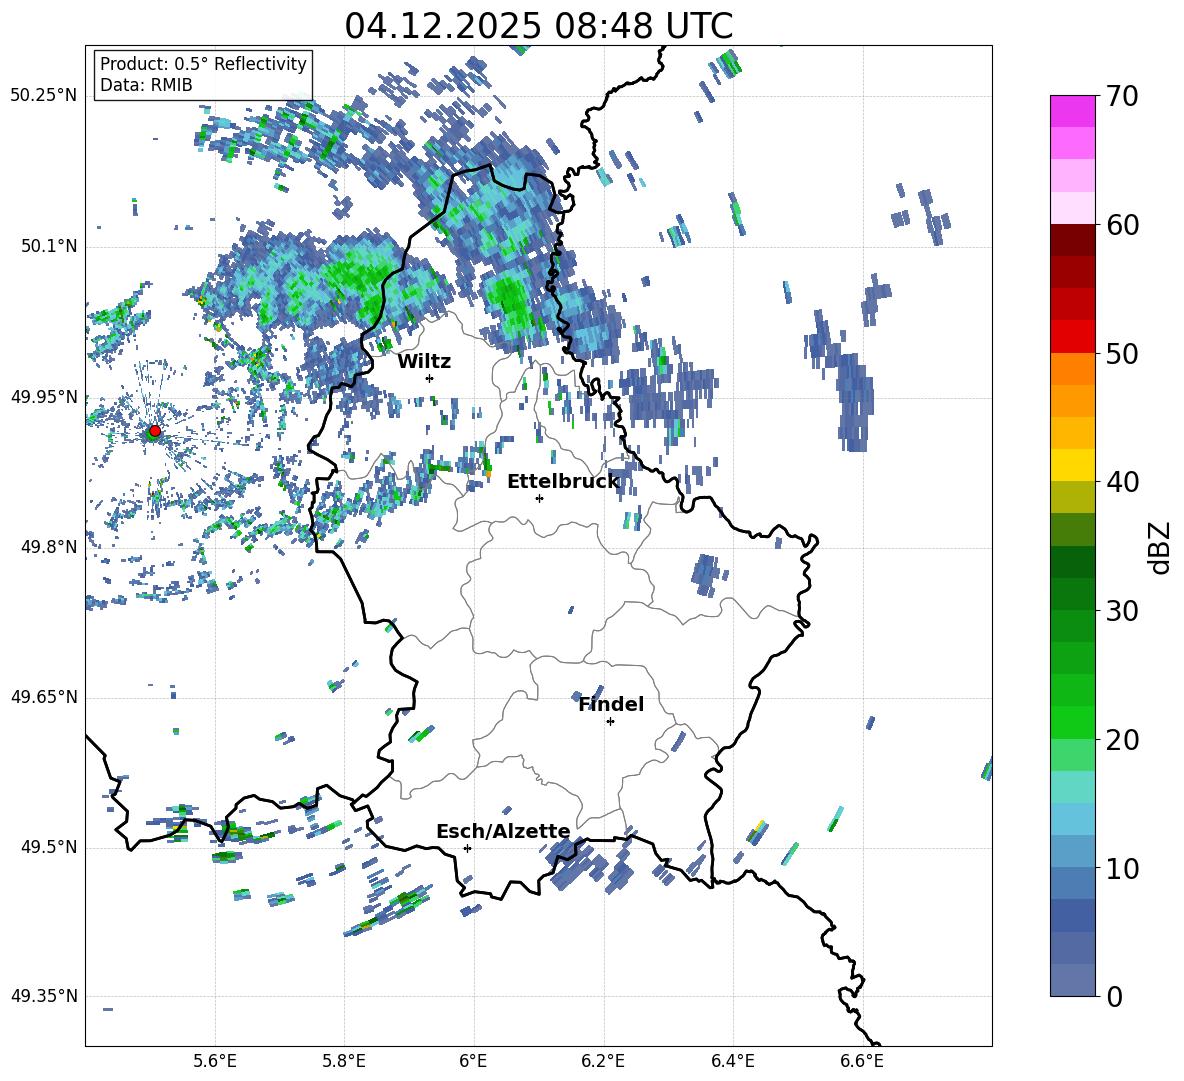Click the 50.25°N latitude label
1184x1081 pixels.
pos(44,96)
